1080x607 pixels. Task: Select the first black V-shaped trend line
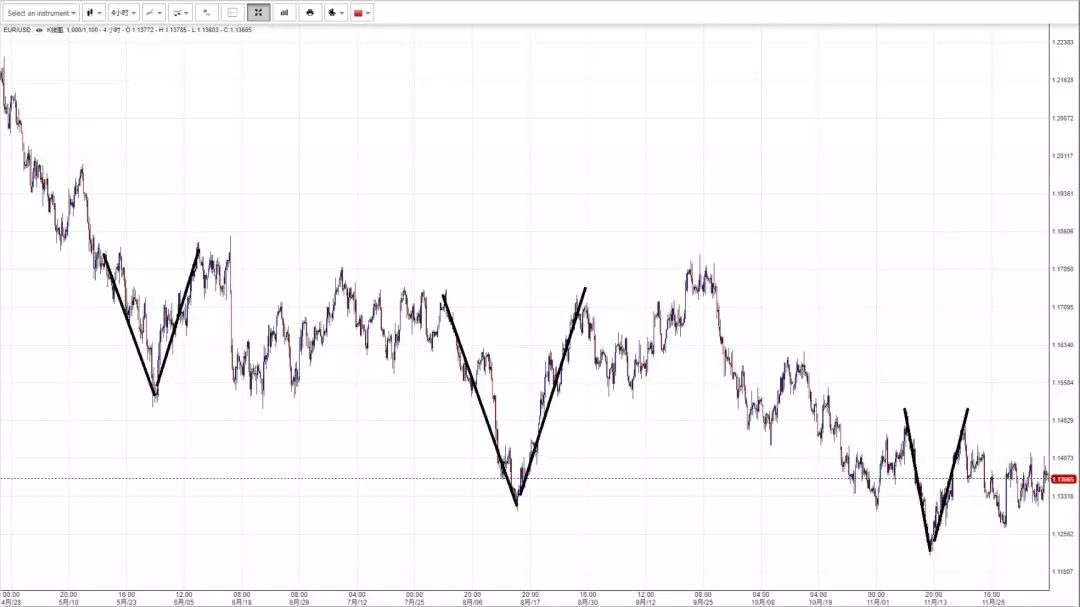pos(130,326)
